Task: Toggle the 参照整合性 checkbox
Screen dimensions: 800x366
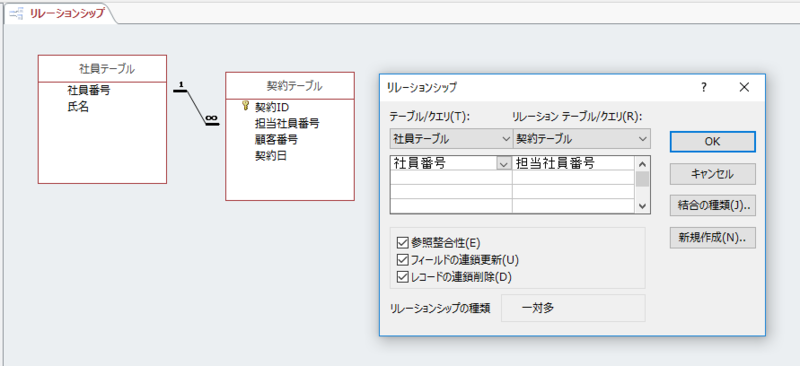Action: [x=403, y=242]
